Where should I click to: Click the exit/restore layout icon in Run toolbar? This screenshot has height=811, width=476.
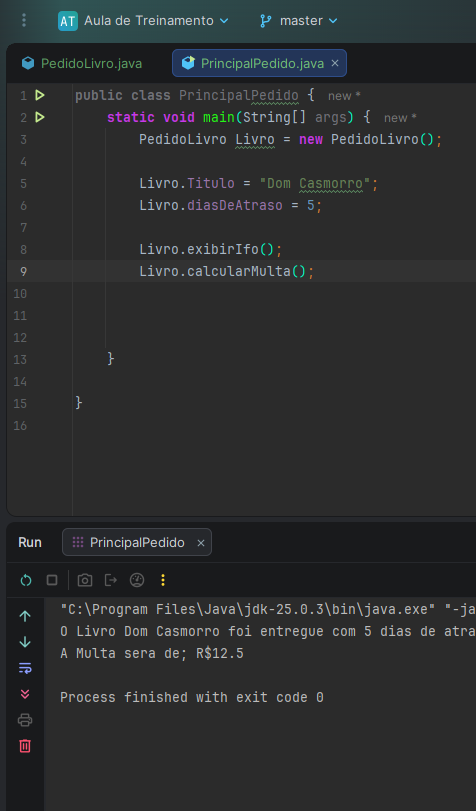pos(111,580)
